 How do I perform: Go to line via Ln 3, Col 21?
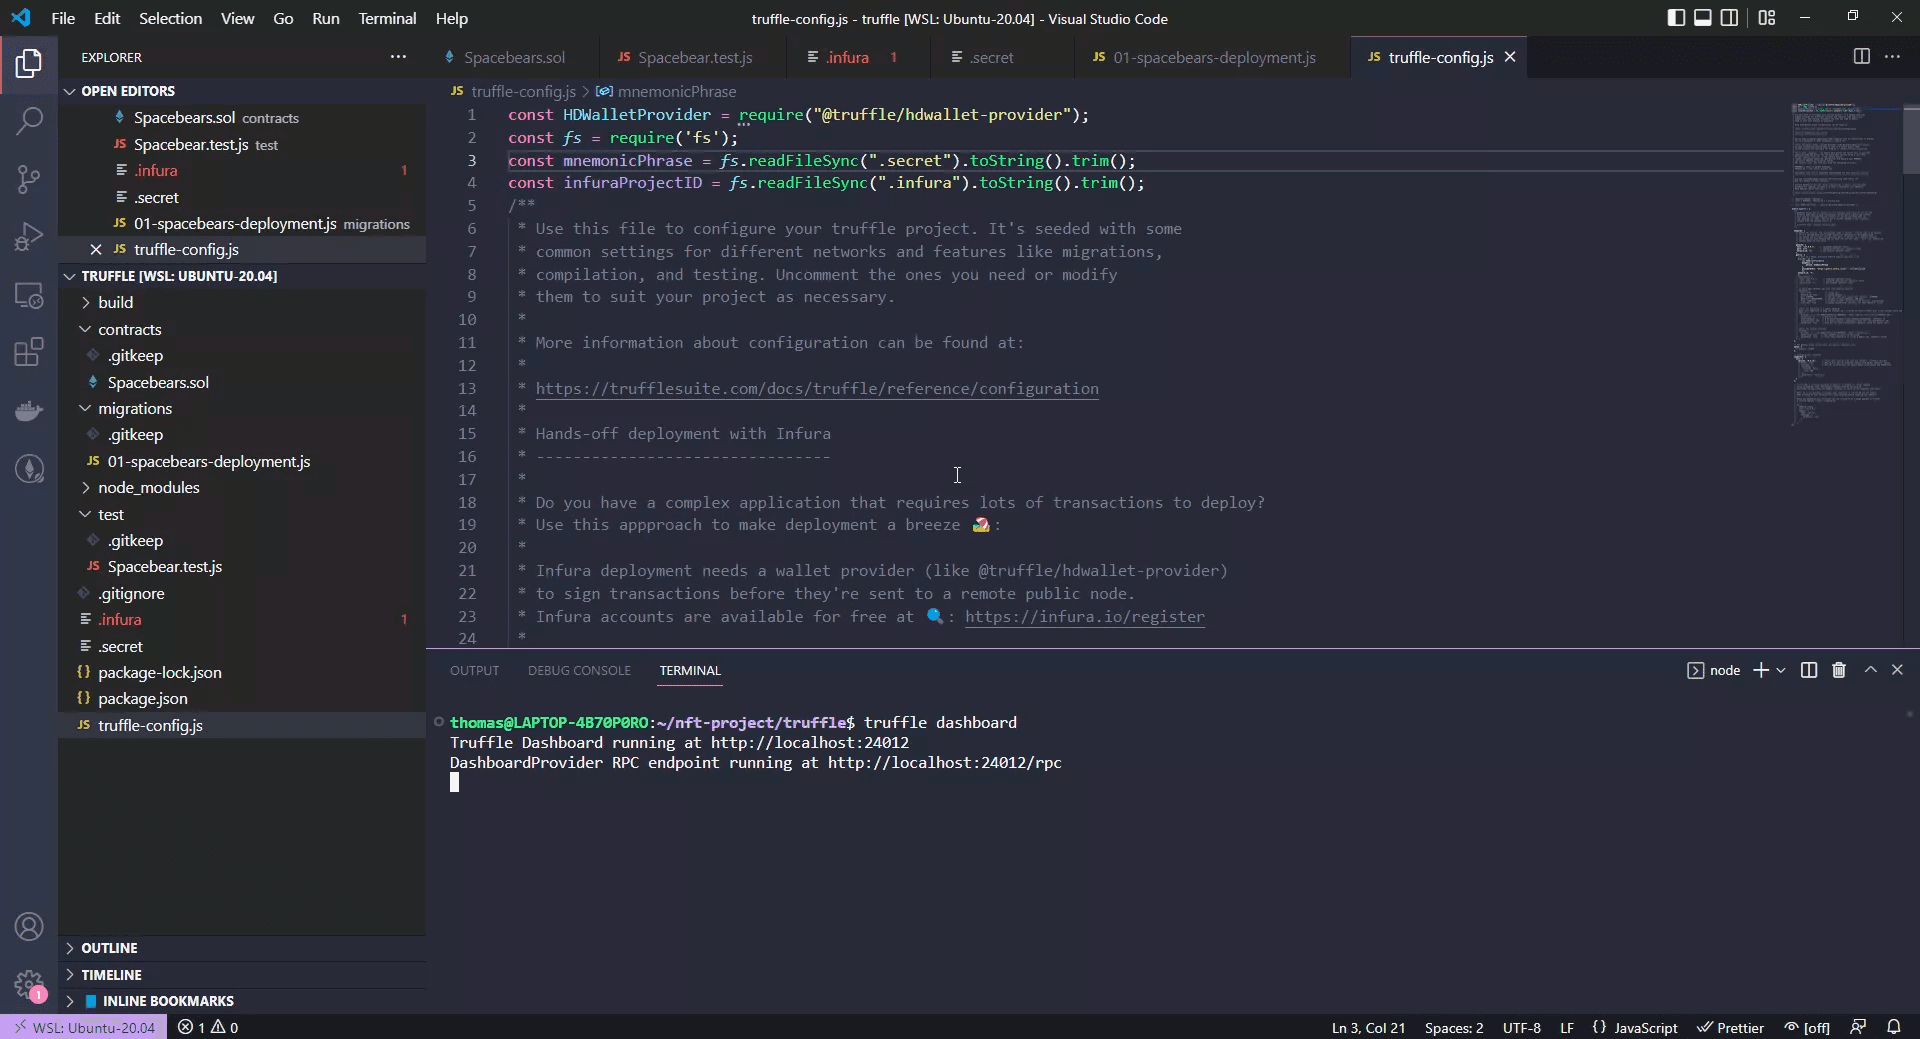pyautogui.click(x=1368, y=1027)
